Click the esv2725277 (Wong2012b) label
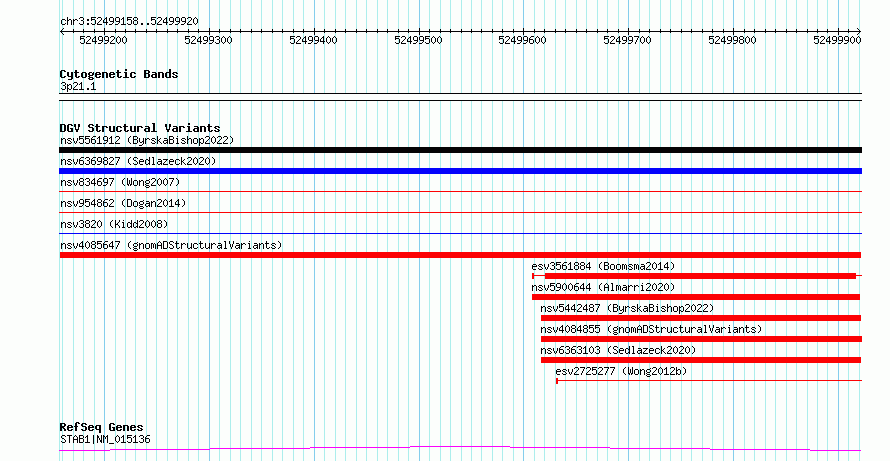Viewport: 890px width, 461px height. [621, 371]
